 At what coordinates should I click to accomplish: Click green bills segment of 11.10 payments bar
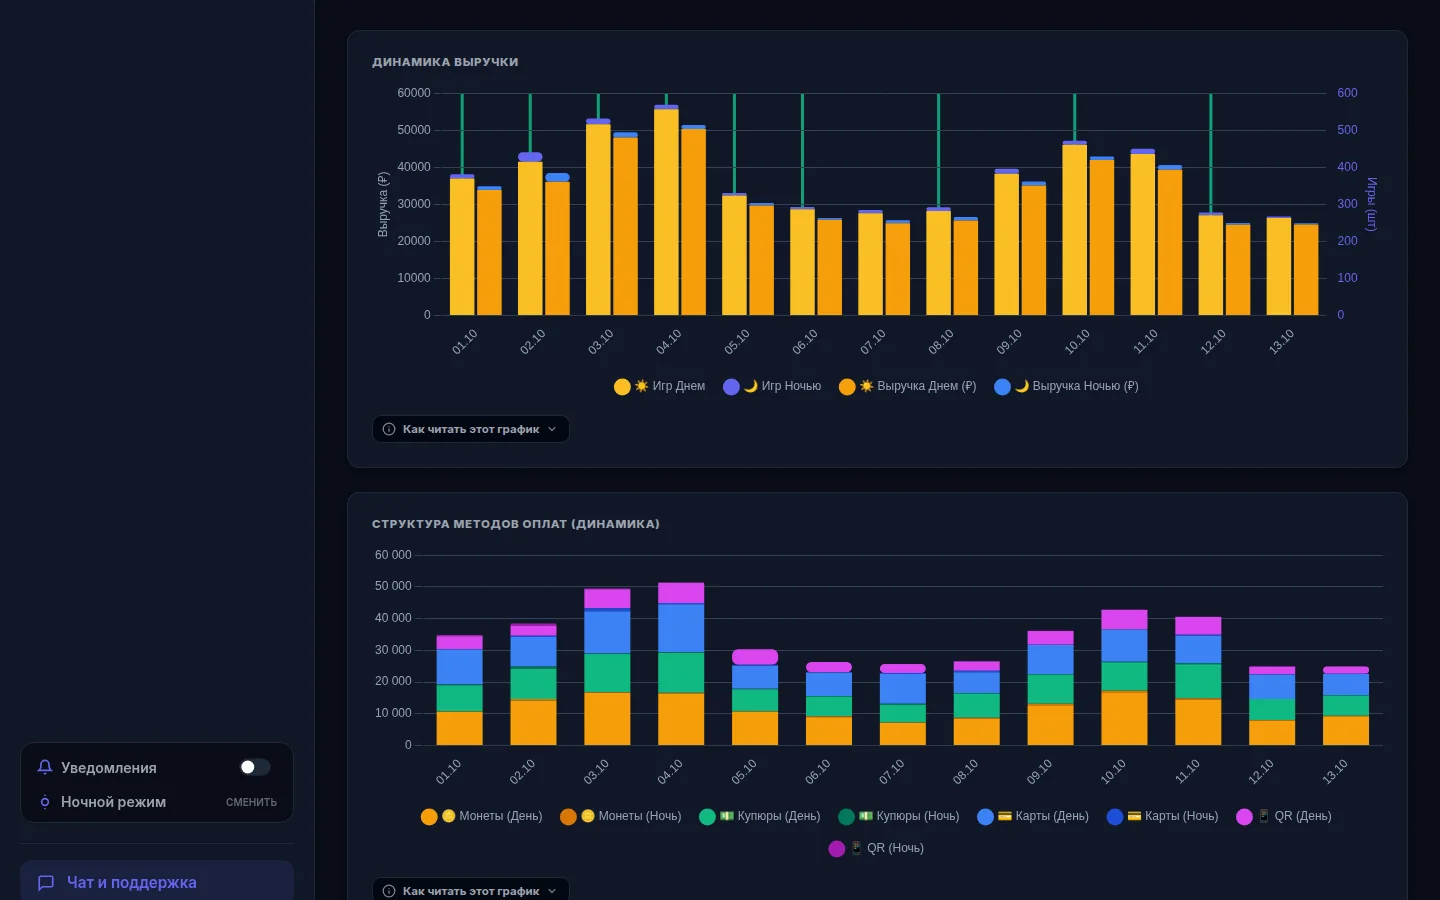(x=1198, y=681)
